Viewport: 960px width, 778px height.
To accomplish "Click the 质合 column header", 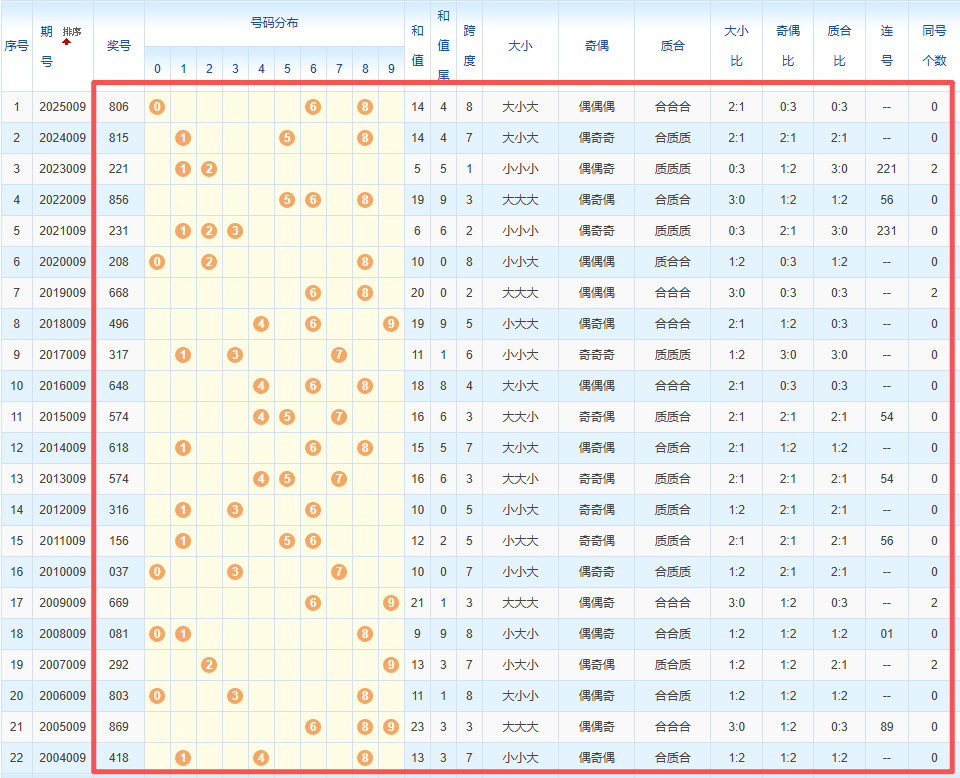I will click(672, 46).
